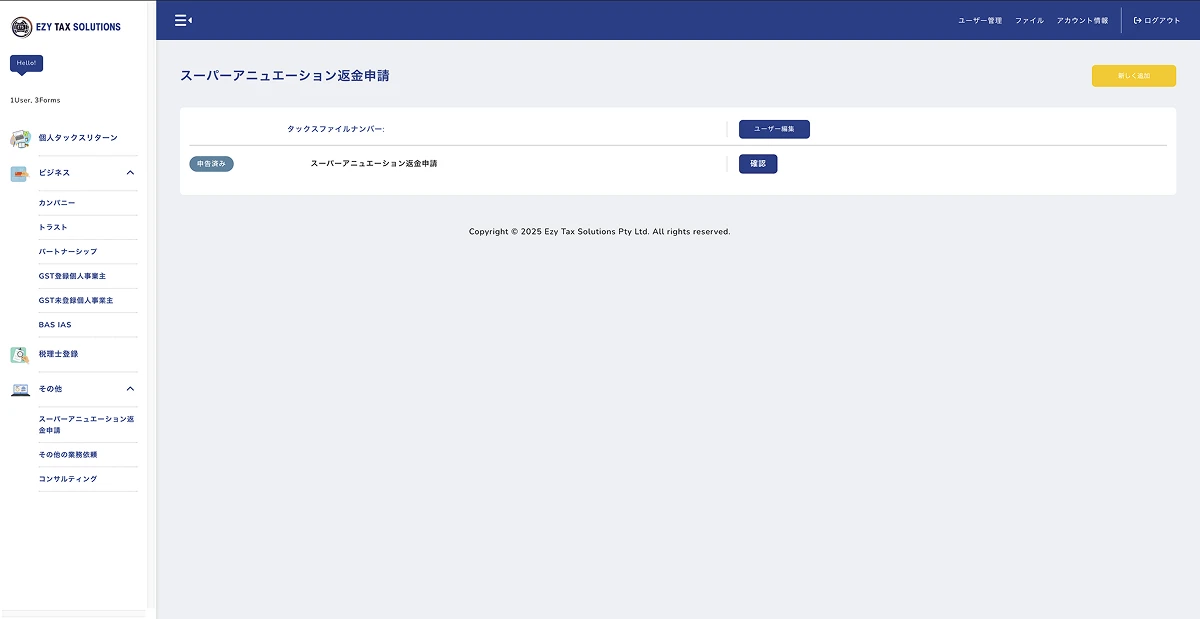
Task: Click the Ezy Tax Solutions logo
Action: (66, 27)
